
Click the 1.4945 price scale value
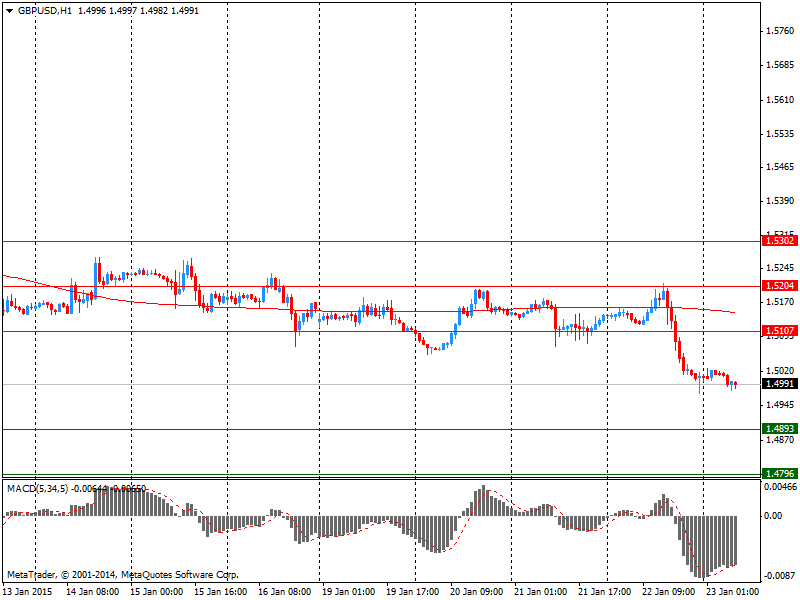click(780, 405)
